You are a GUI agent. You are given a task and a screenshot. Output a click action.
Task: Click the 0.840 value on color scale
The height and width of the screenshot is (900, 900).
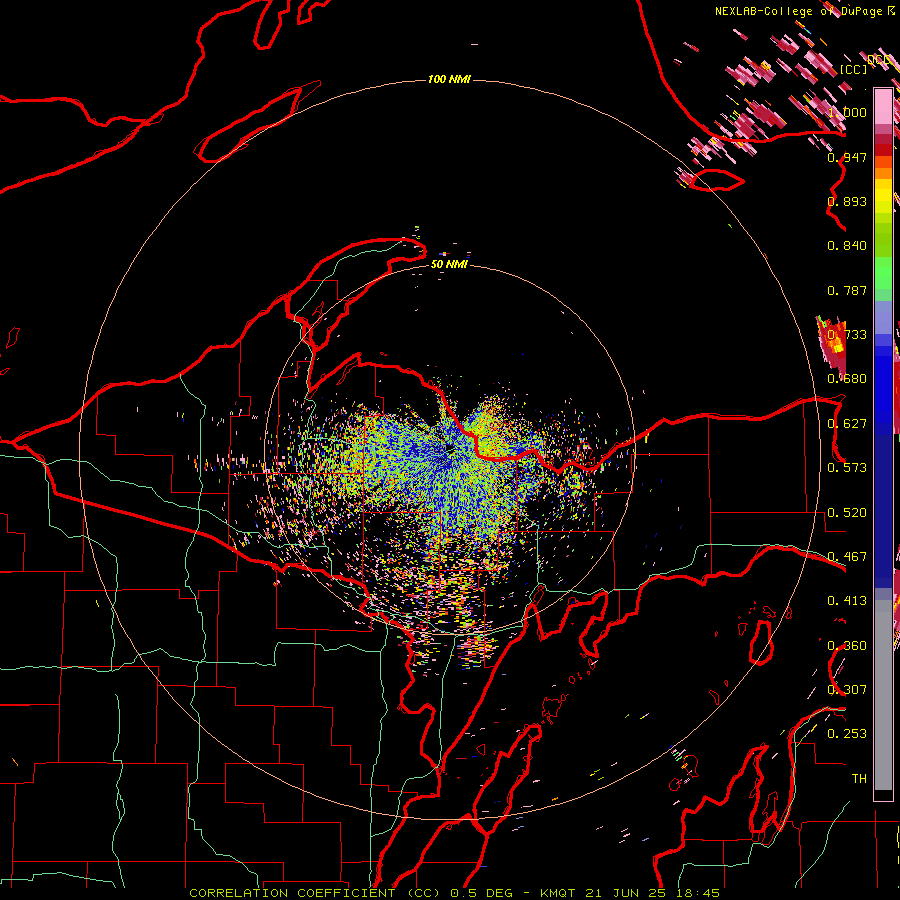(x=847, y=245)
